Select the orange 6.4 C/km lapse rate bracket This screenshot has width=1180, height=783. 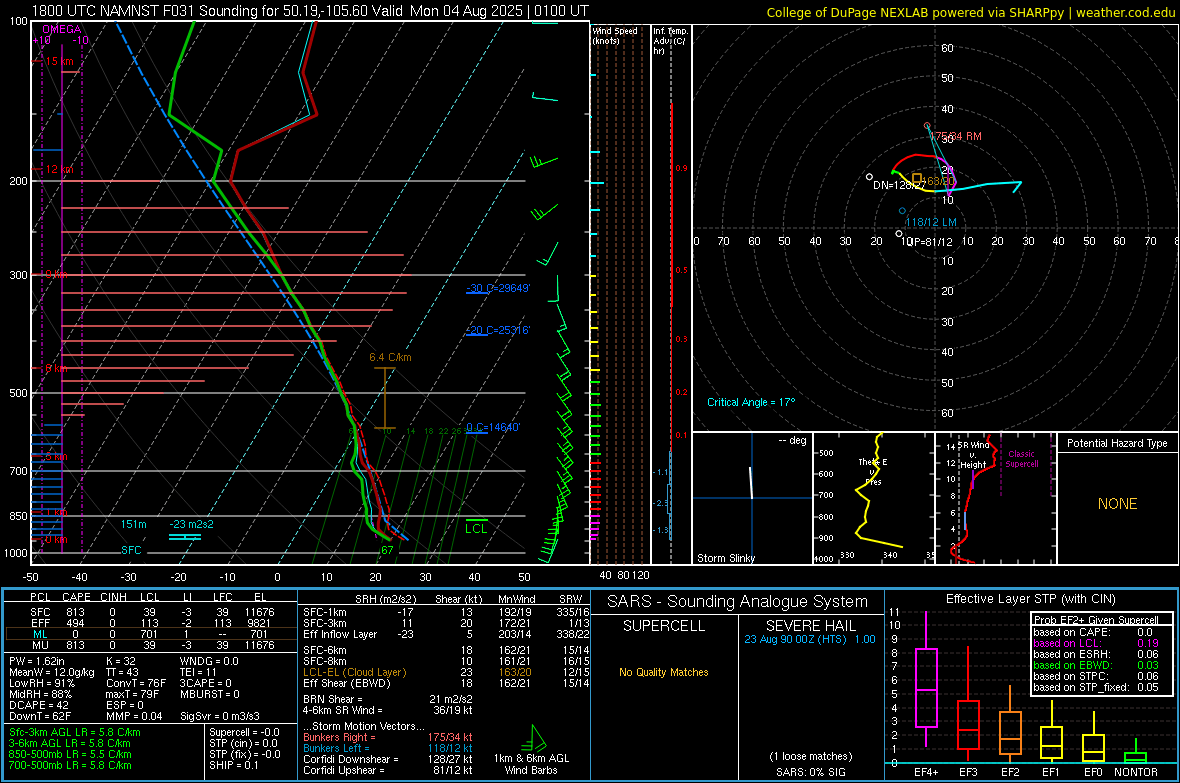[x=385, y=397]
